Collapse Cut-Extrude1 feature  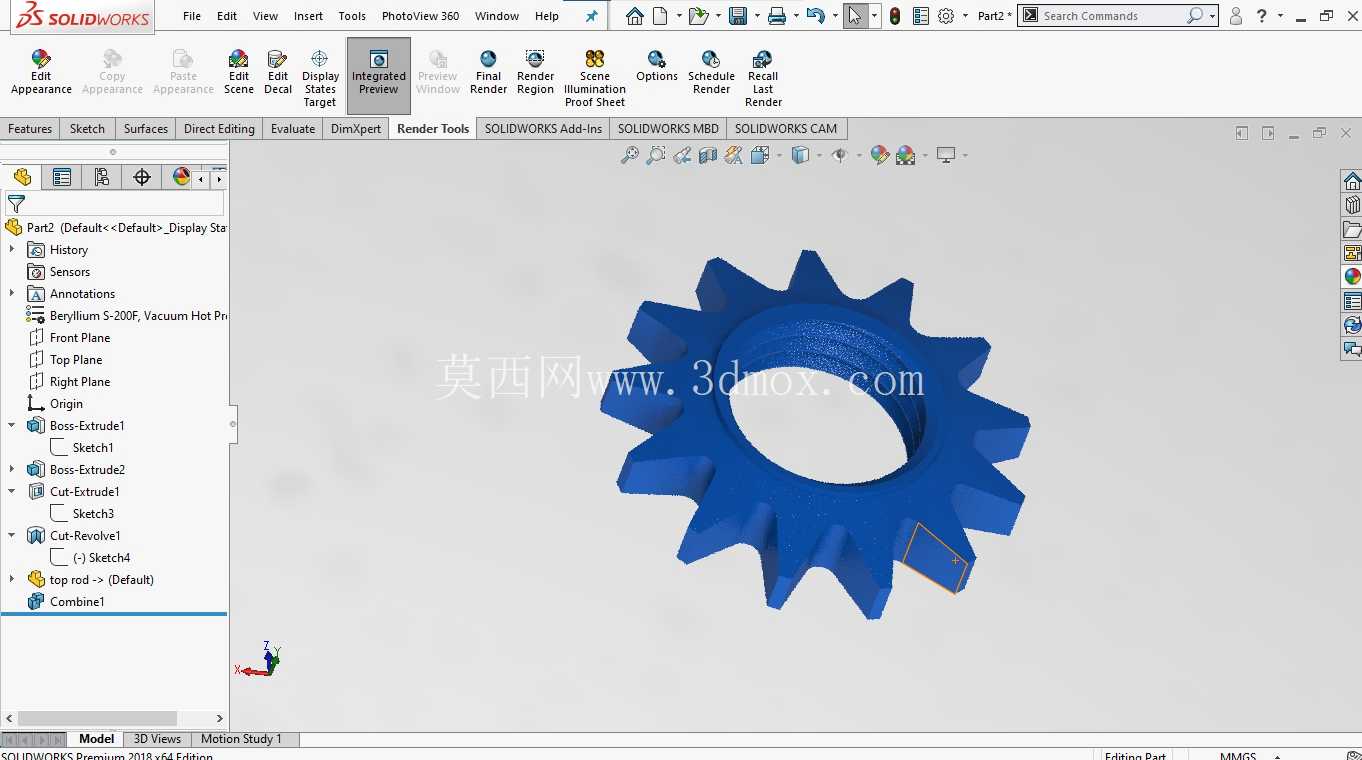click(12, 491)
